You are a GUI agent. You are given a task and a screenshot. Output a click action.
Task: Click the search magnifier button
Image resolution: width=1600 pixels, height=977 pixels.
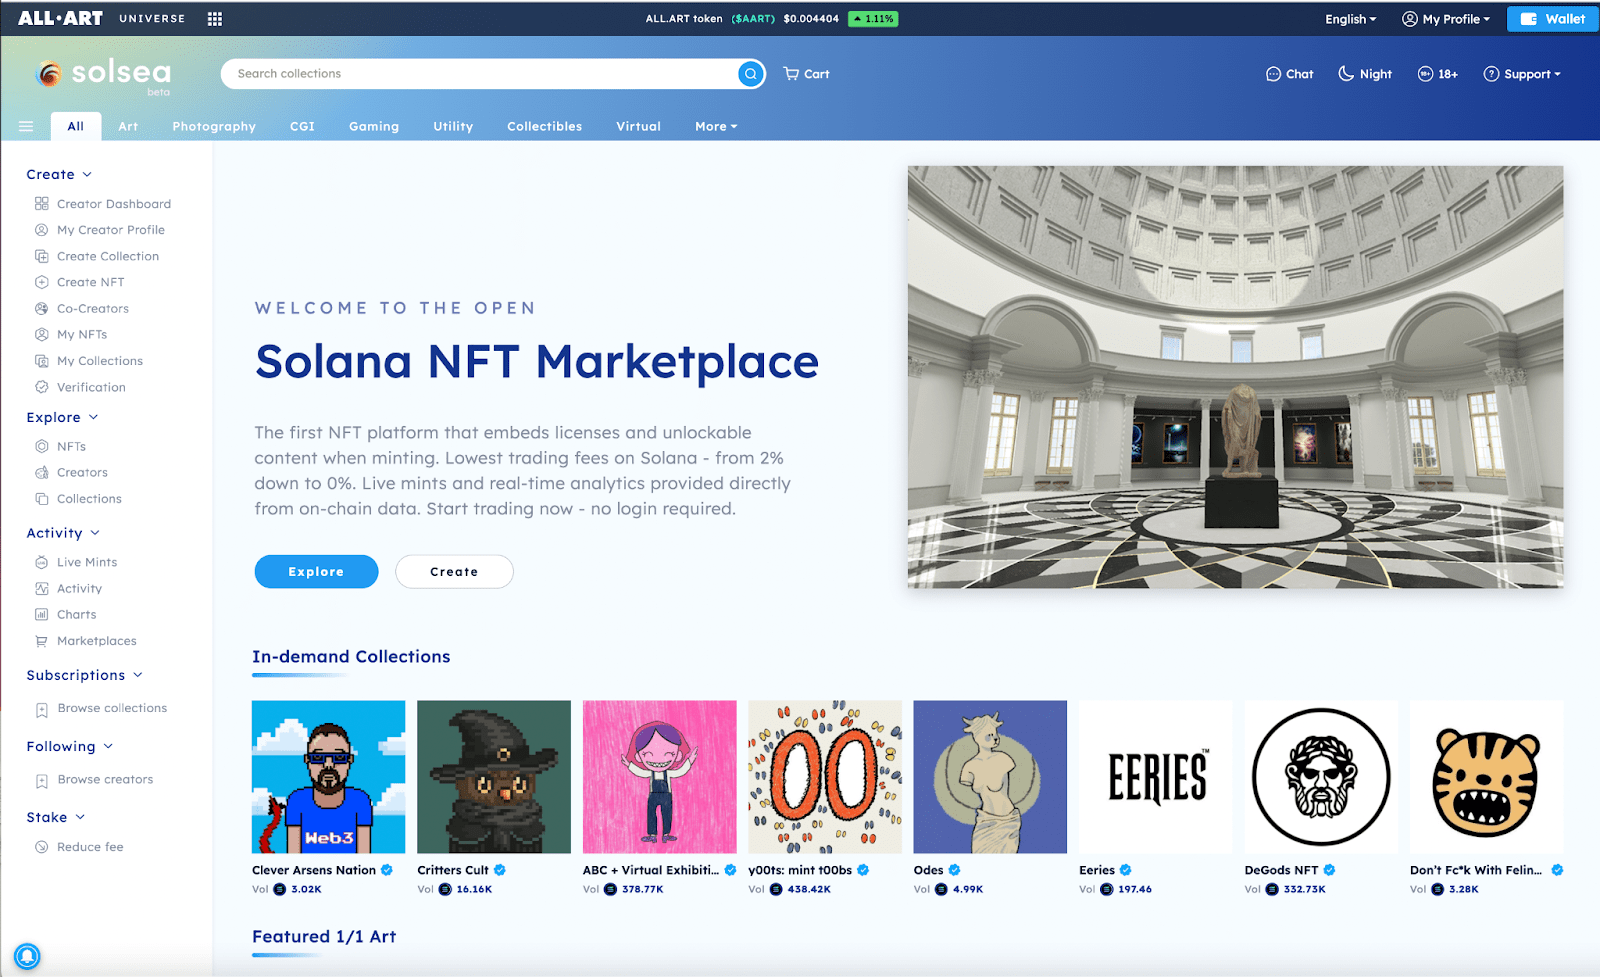coord(751,74)
